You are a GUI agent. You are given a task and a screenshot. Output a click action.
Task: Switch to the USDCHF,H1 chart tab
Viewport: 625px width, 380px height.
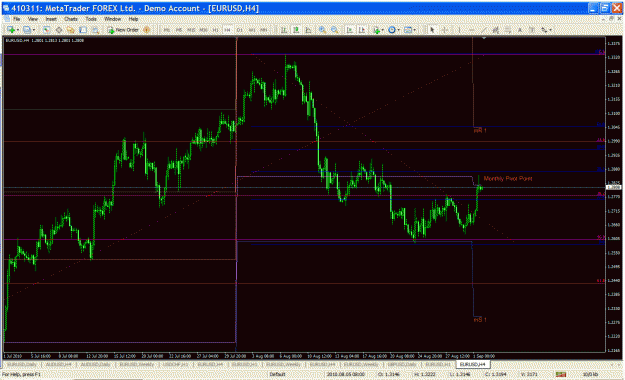pyautogui.click(x=176, y=364)
